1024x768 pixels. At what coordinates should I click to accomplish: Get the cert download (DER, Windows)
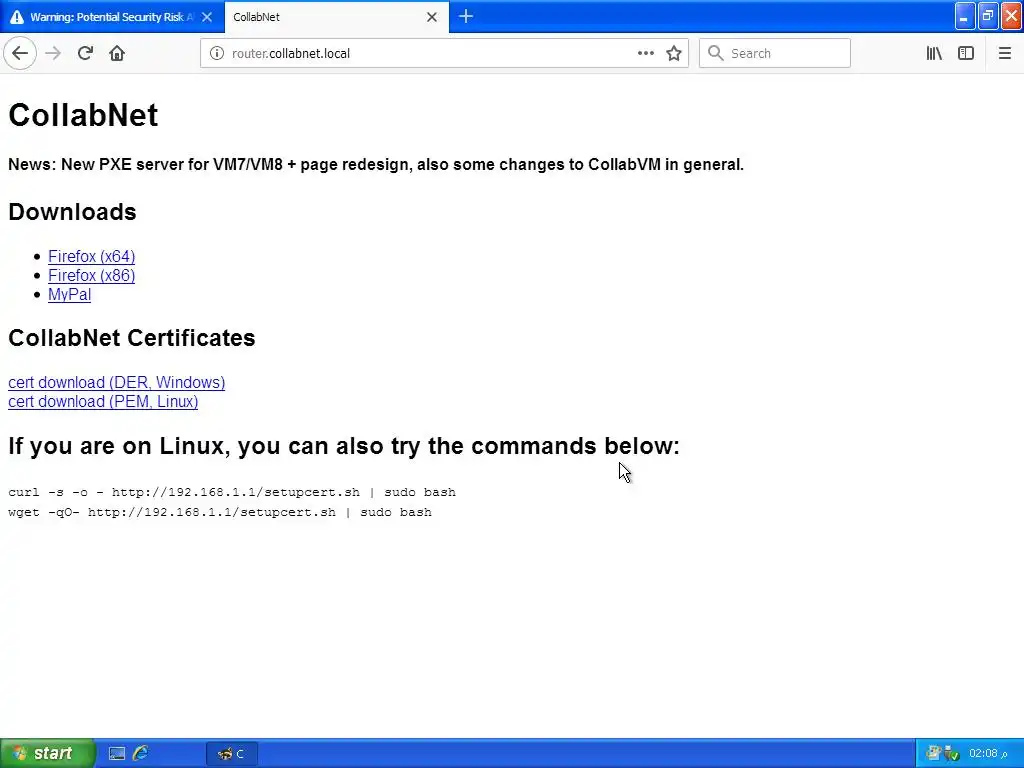(x=116, y=382)
